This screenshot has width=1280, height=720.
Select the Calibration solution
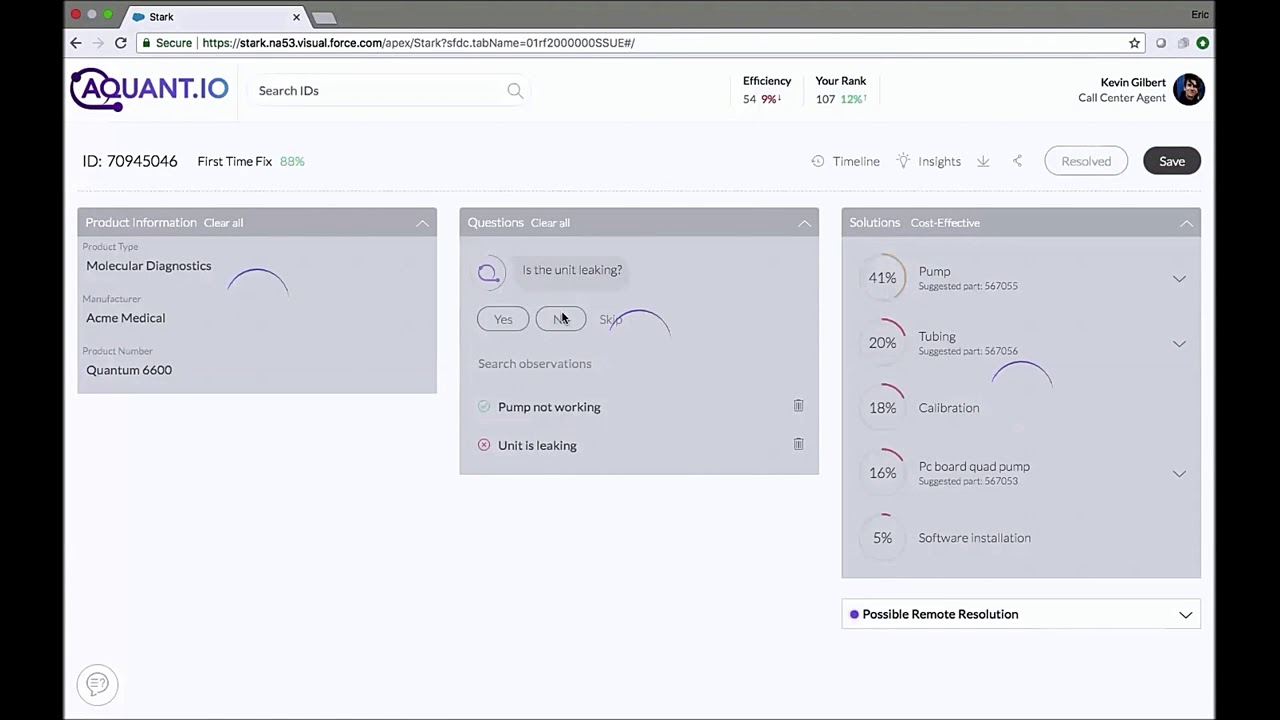(x=949, y=408)
